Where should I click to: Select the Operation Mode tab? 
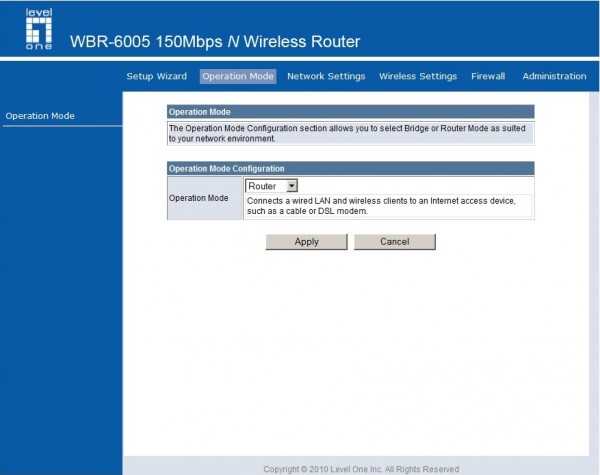click(238, 76)
